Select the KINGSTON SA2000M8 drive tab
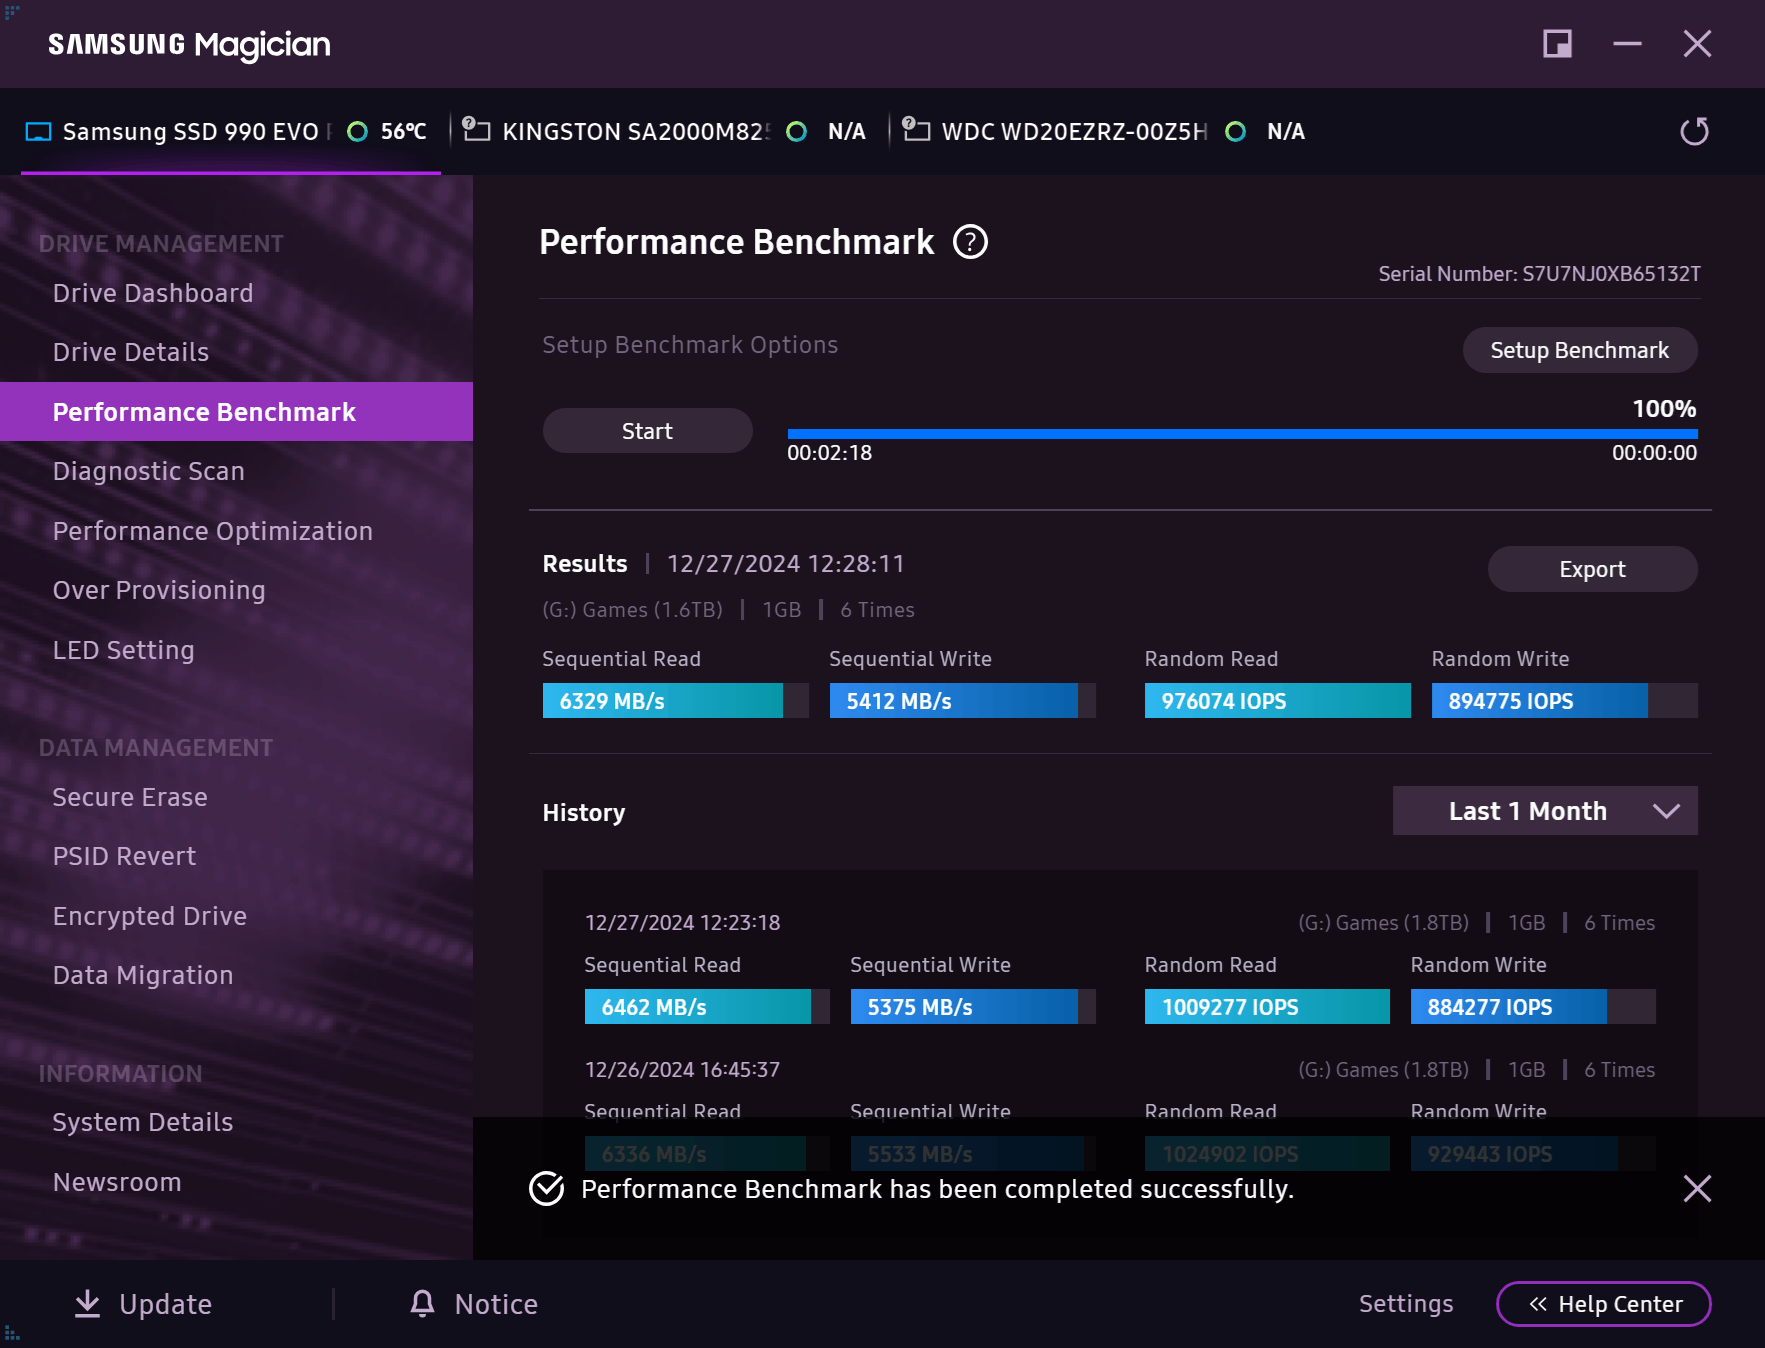1765x1348 pixels. [x=663, y=131]
